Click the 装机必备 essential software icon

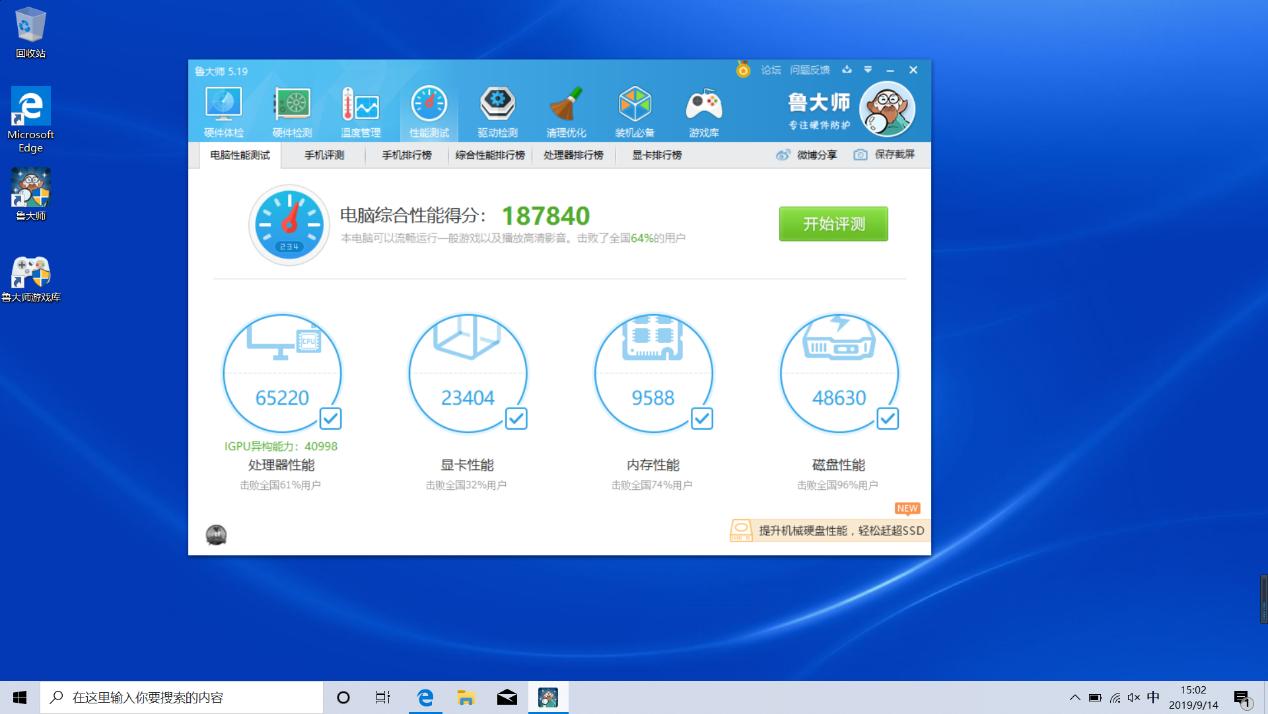pos(634,108)
